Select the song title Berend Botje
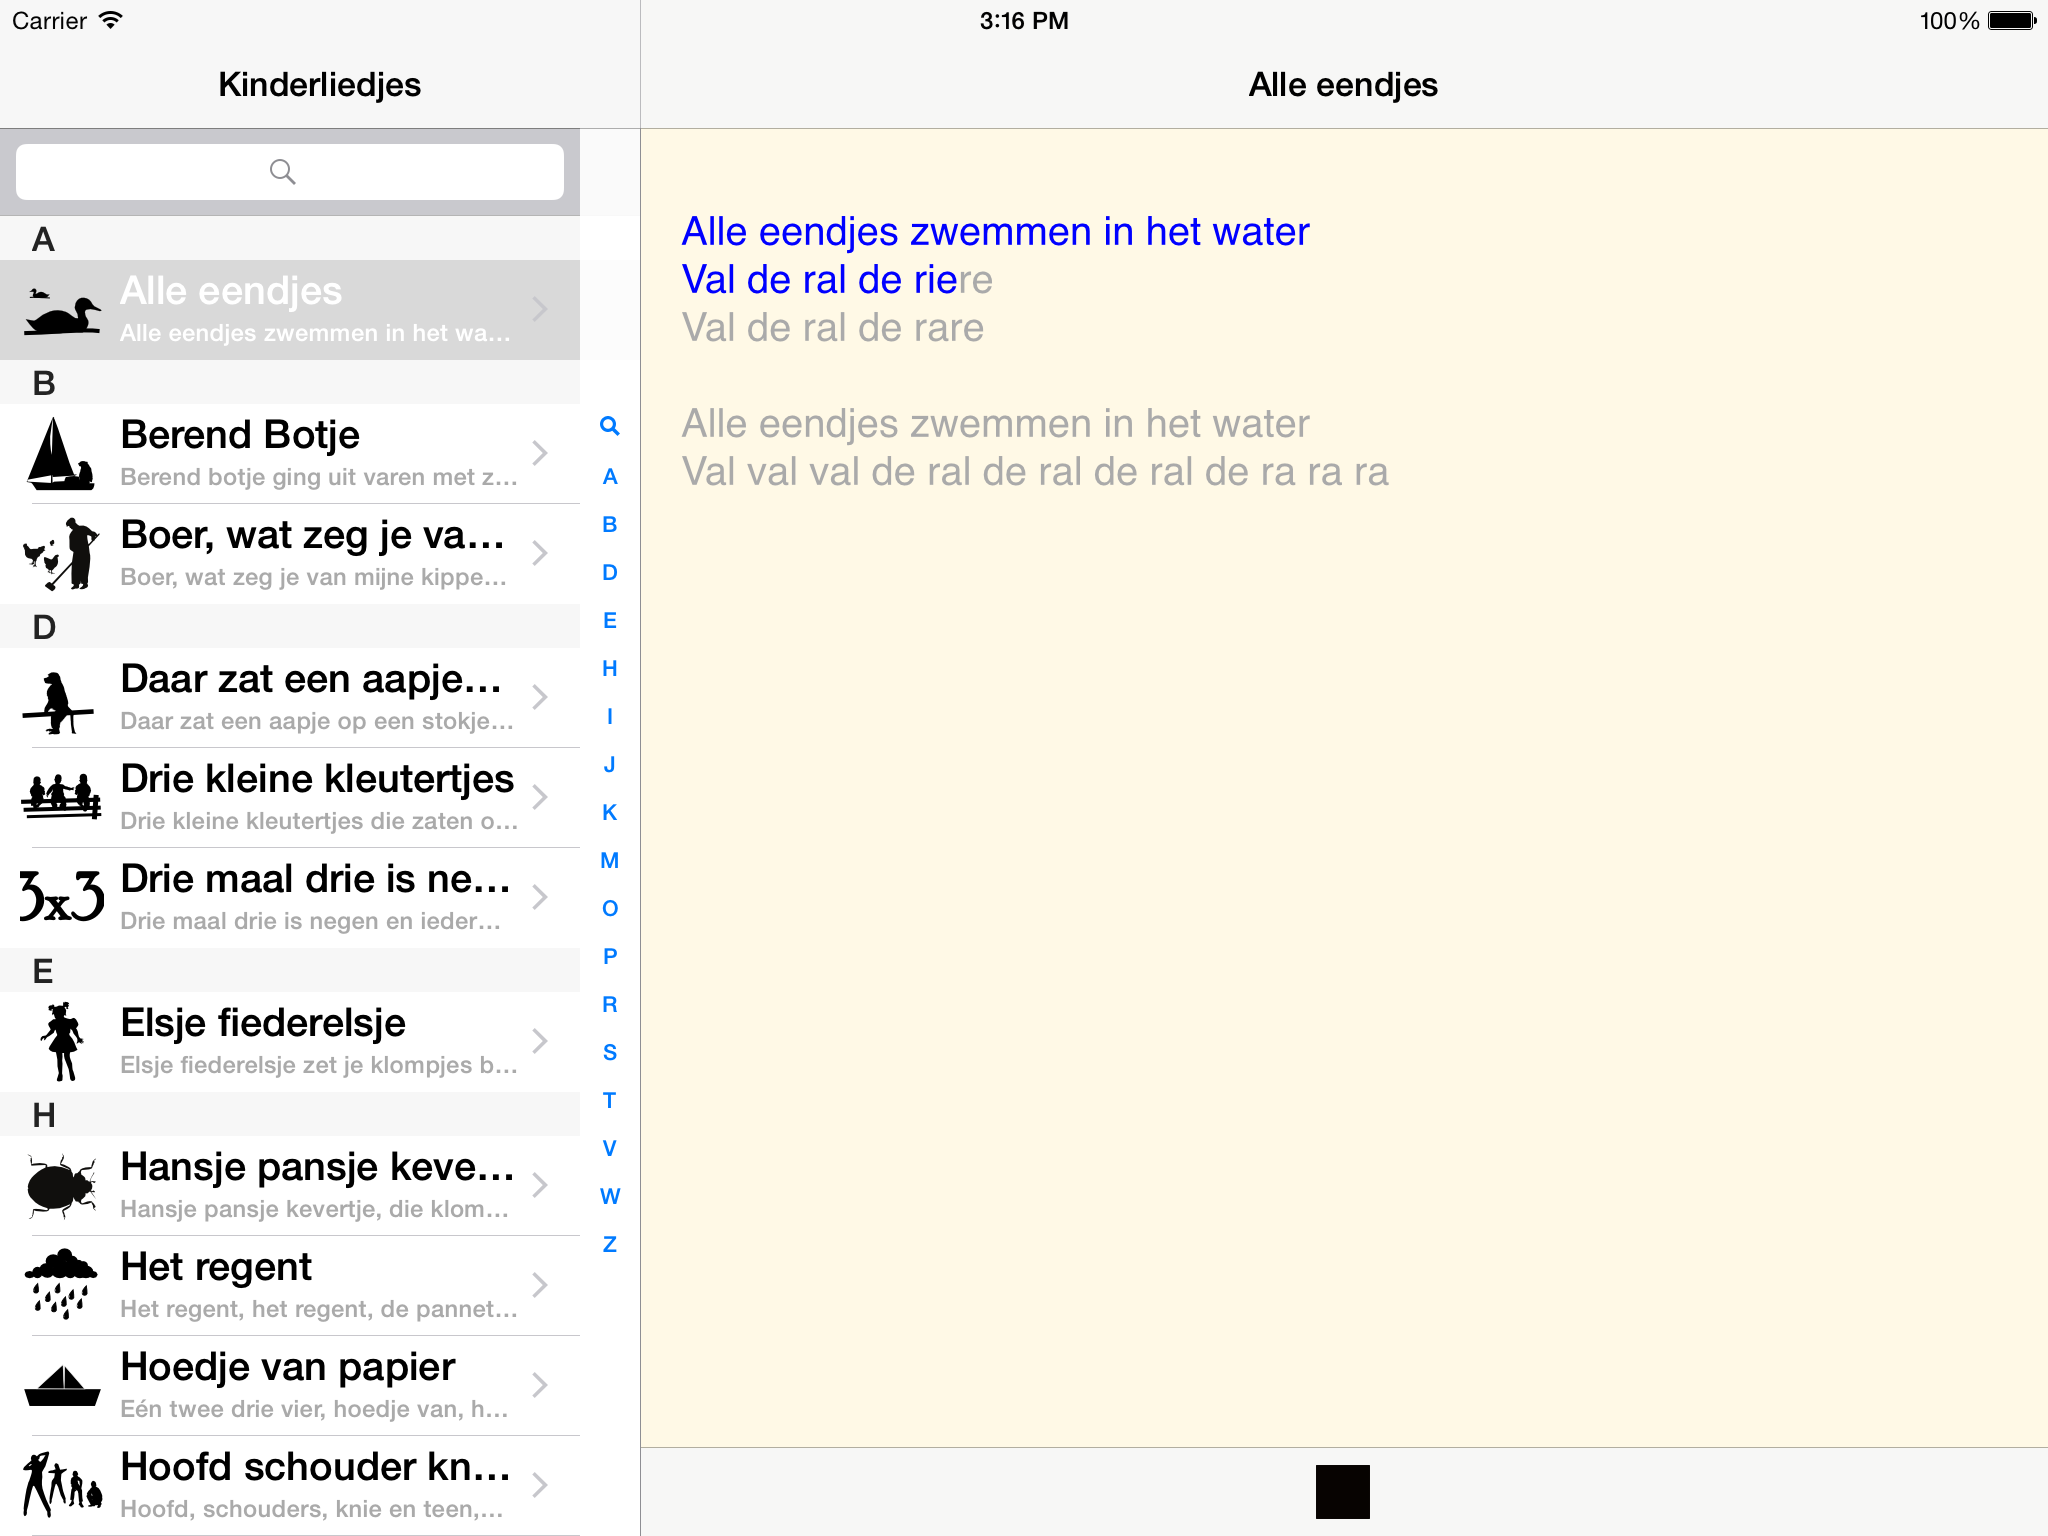 [240, 435]
